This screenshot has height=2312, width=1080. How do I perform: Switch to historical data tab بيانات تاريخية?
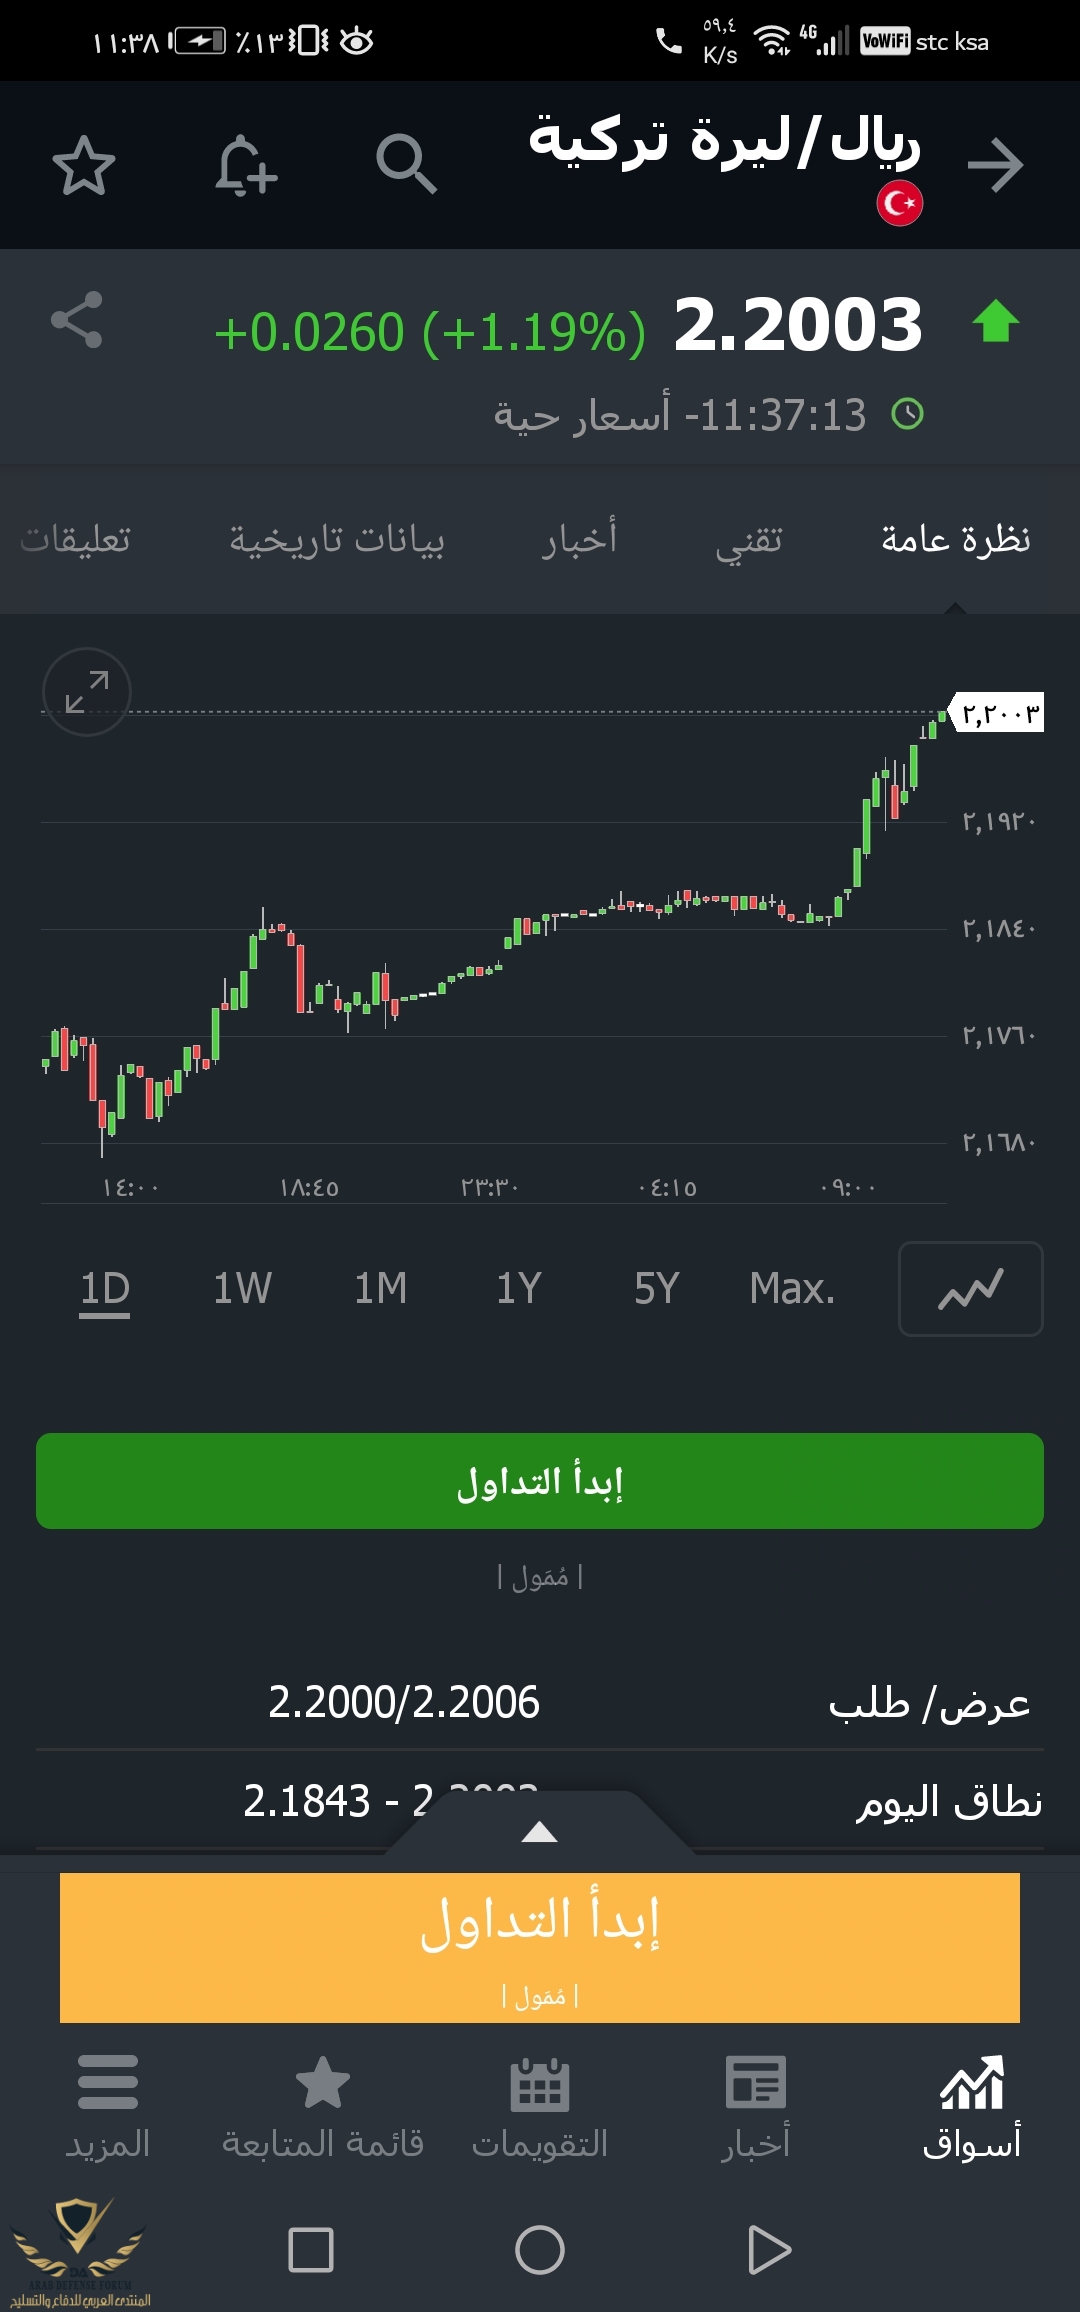(x=337, y=540)
